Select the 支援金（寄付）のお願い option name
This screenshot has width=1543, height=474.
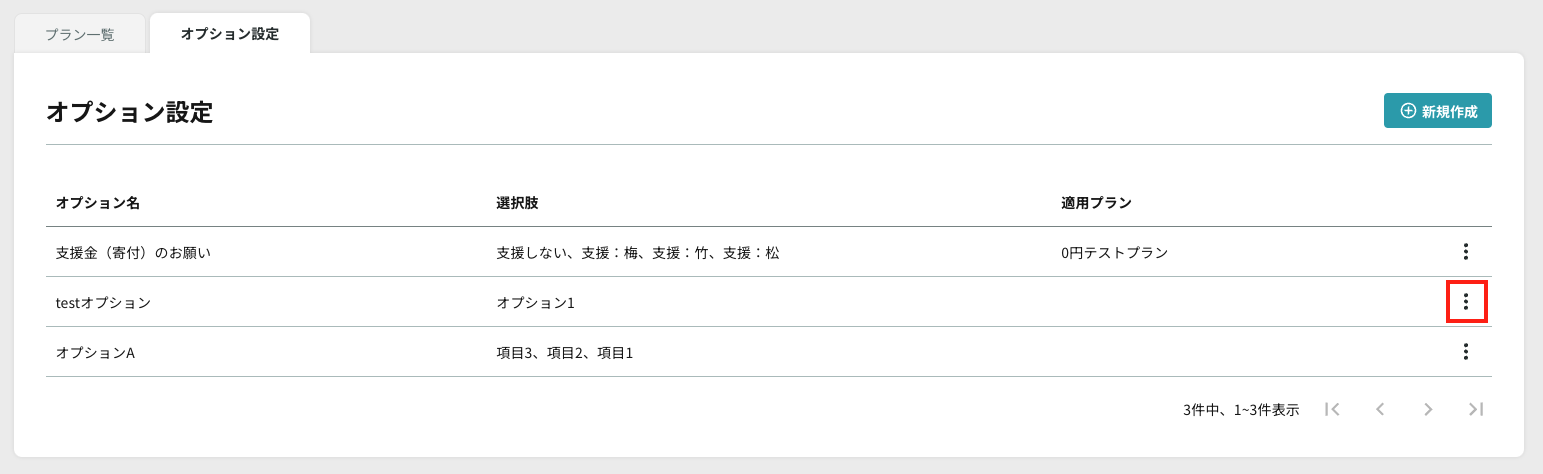pyautogui.click(x=133, y=253)
